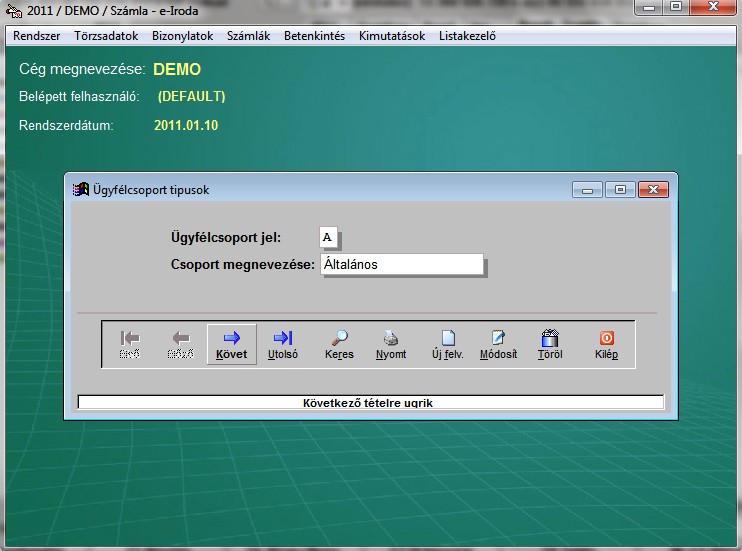
Task: Click the Követ (next record) arrow button
Action: (231, 344)
